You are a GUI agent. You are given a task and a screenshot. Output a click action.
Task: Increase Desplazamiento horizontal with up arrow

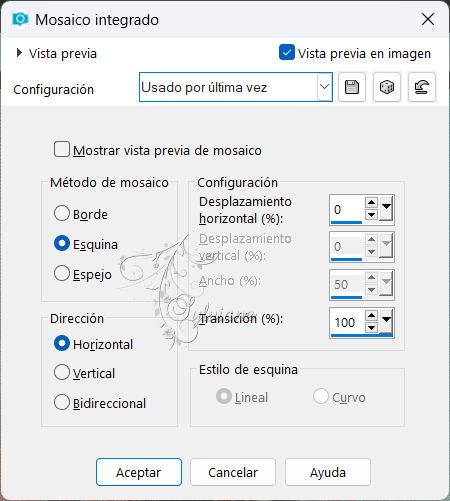tap(371, 202)
